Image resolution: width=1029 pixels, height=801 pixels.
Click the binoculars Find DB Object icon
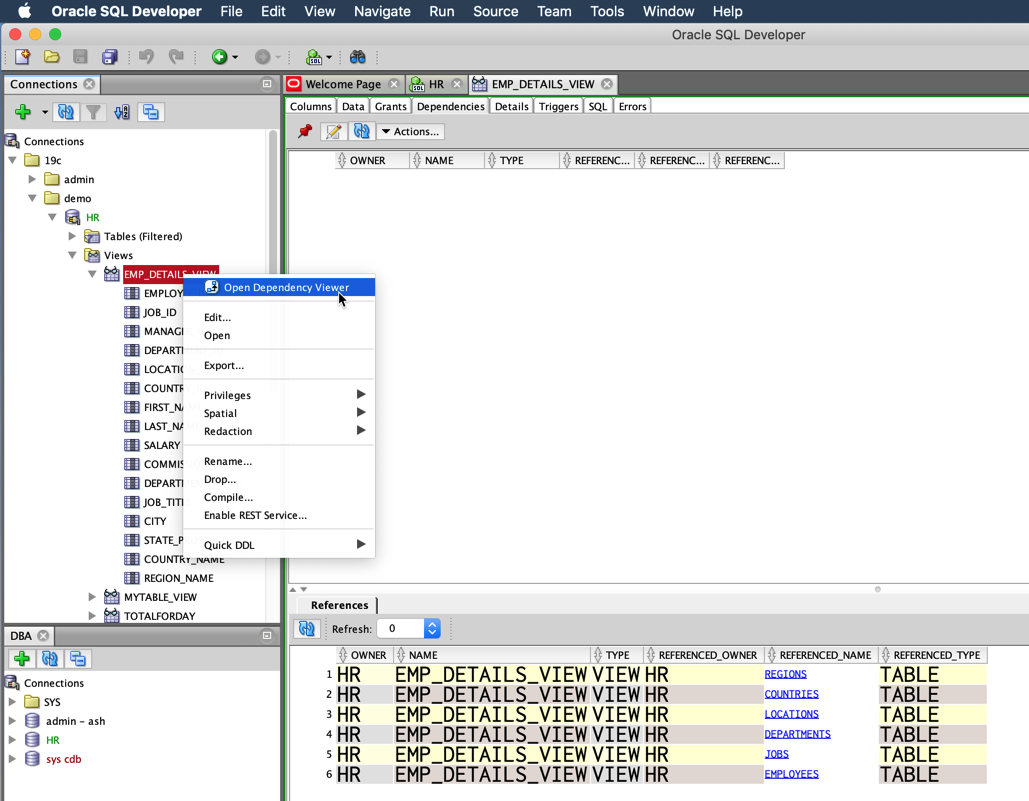point(358,57)
